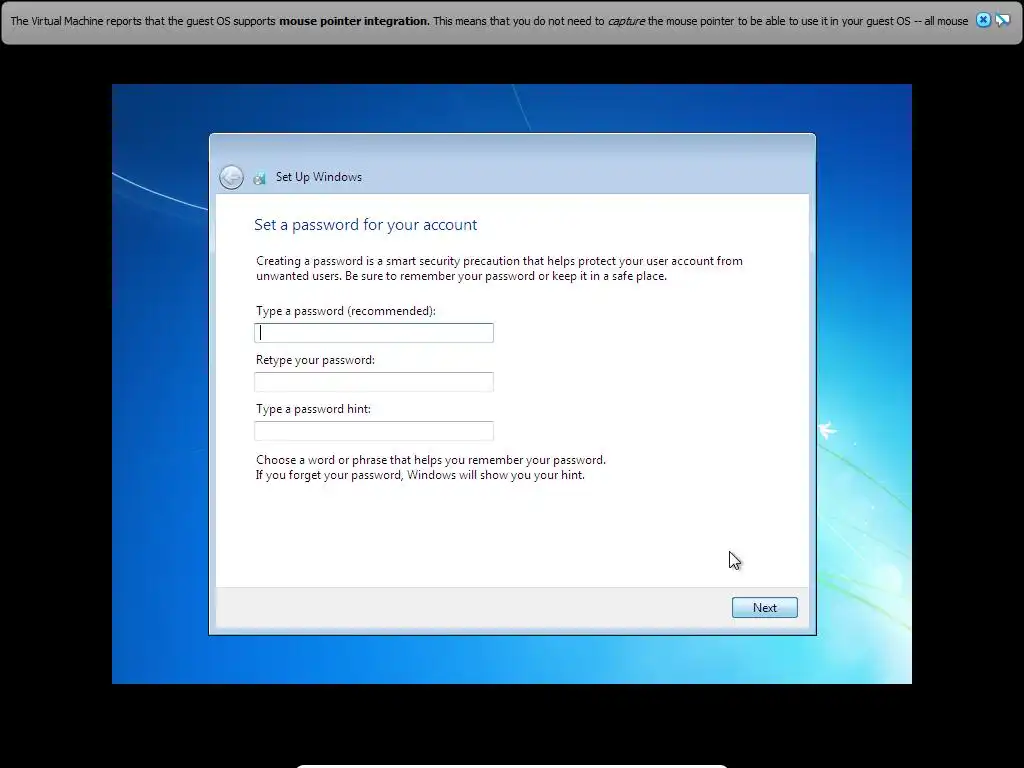
Task: Click the 'Type a password hint:' label
Action: (x=313, y=409)
